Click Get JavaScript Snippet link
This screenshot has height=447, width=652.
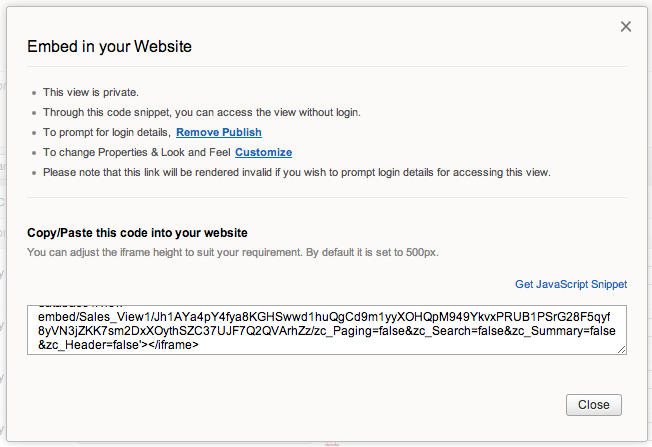click(571, 284)
